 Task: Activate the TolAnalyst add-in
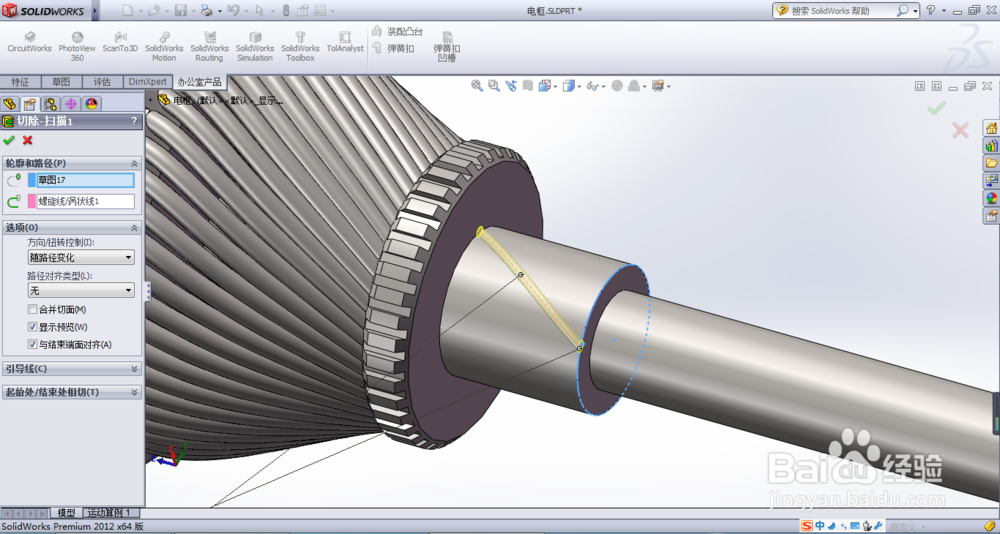pos(345,43)
